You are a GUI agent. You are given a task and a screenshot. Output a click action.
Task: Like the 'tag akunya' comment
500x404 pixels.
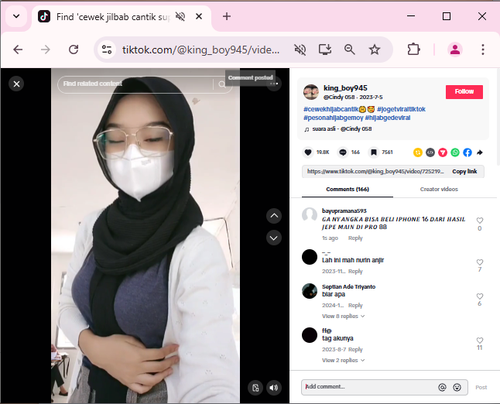pyautogui.click(x=480, y=340)
